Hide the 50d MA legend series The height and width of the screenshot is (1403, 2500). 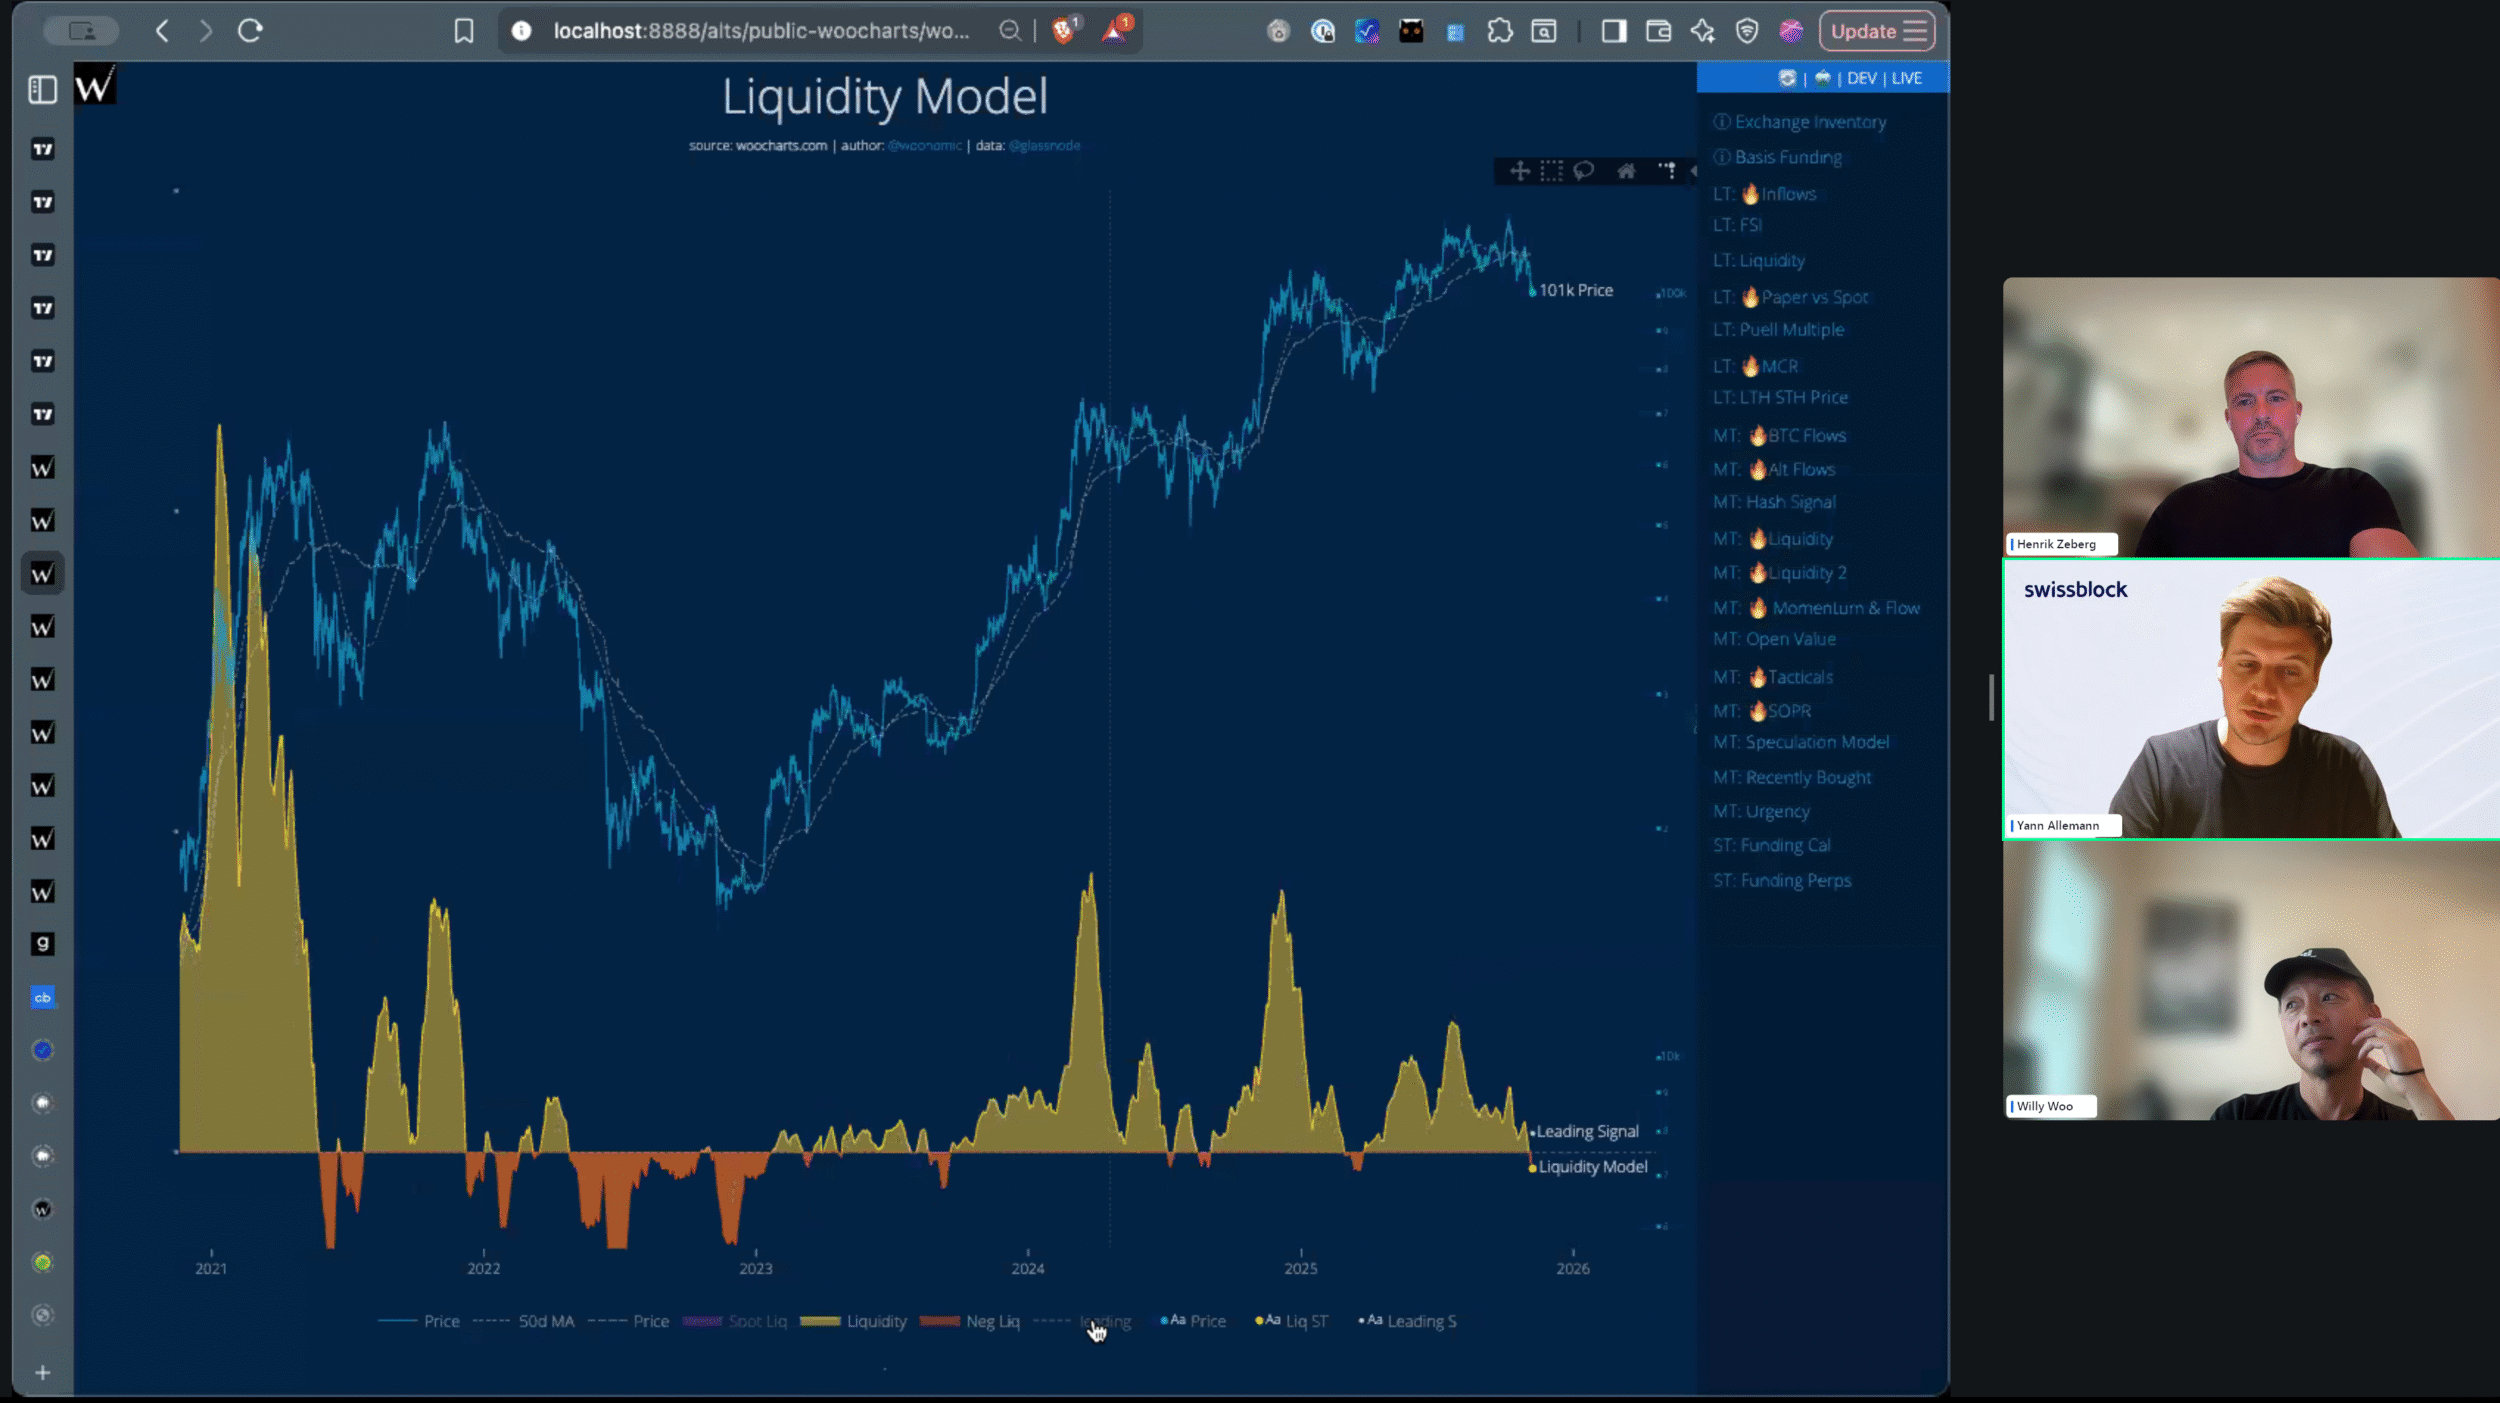545,1321
